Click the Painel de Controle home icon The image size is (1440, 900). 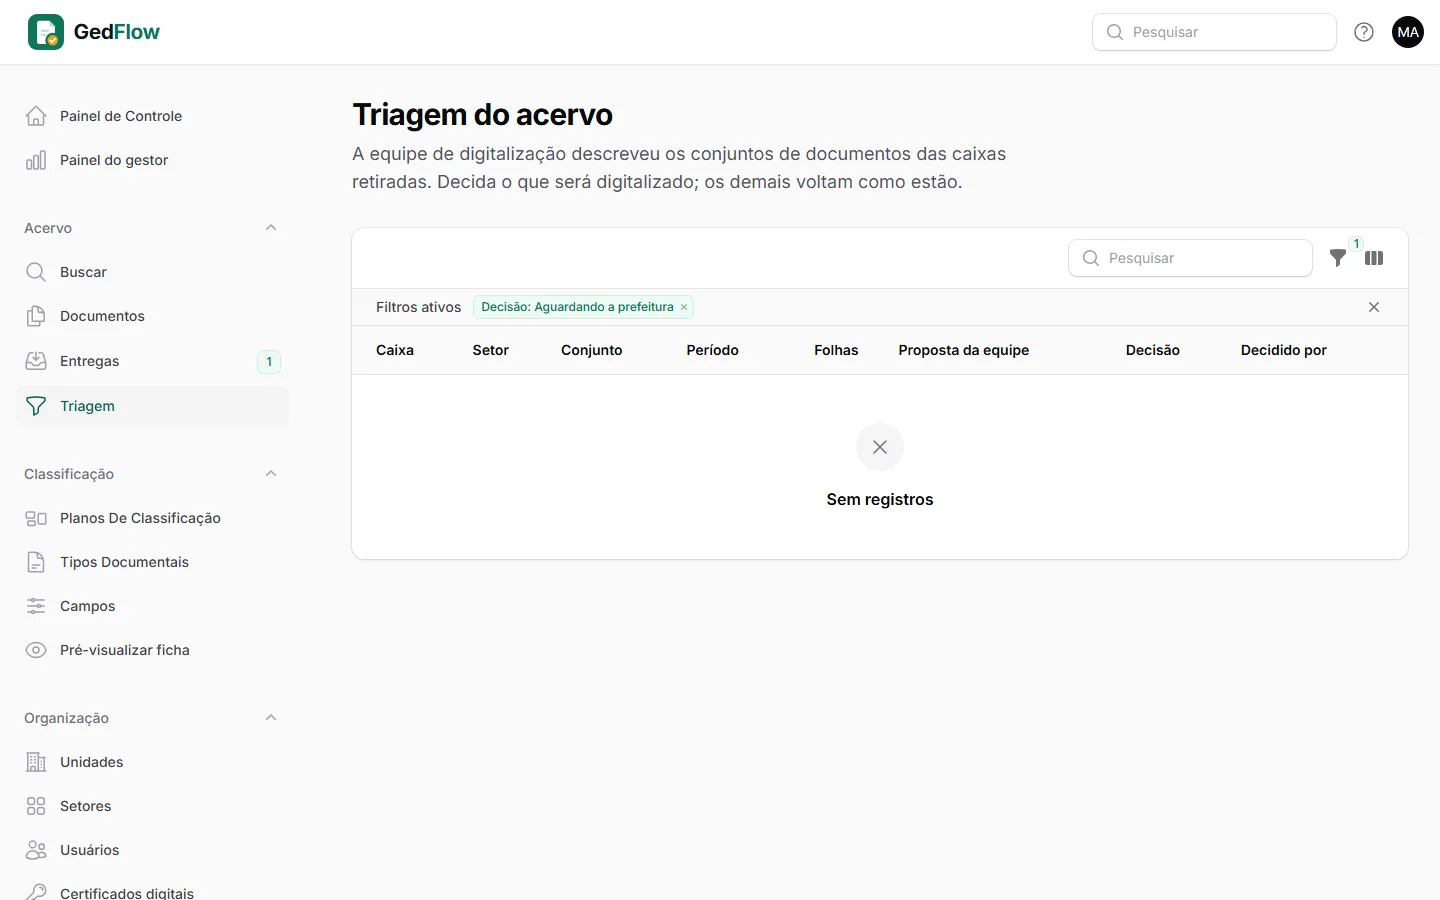pos(36,116)
